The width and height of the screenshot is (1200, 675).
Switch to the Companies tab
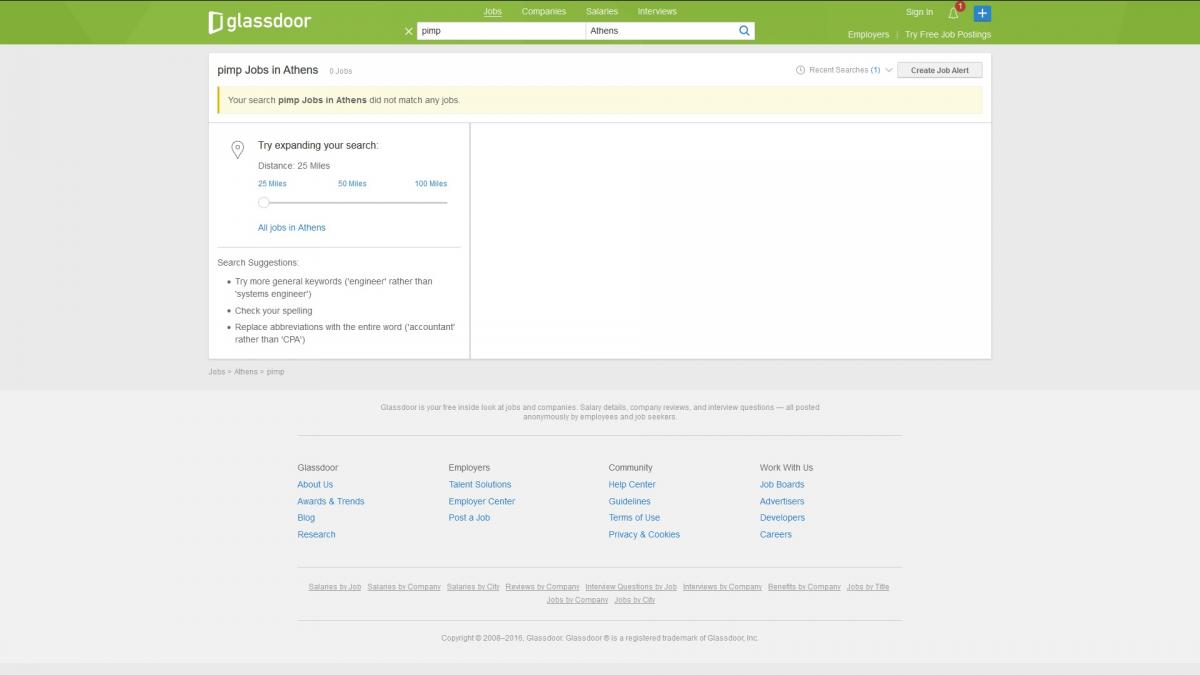pos(544,12)
